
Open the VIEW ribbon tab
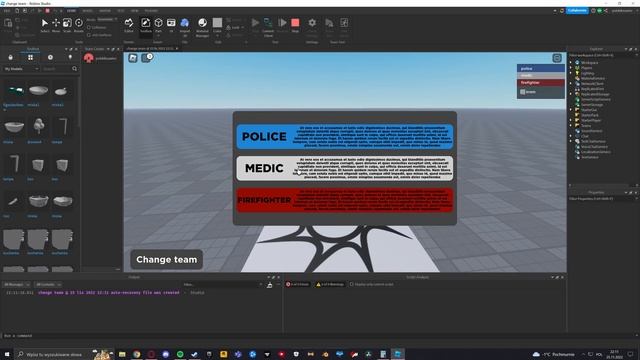pos(134,11)
